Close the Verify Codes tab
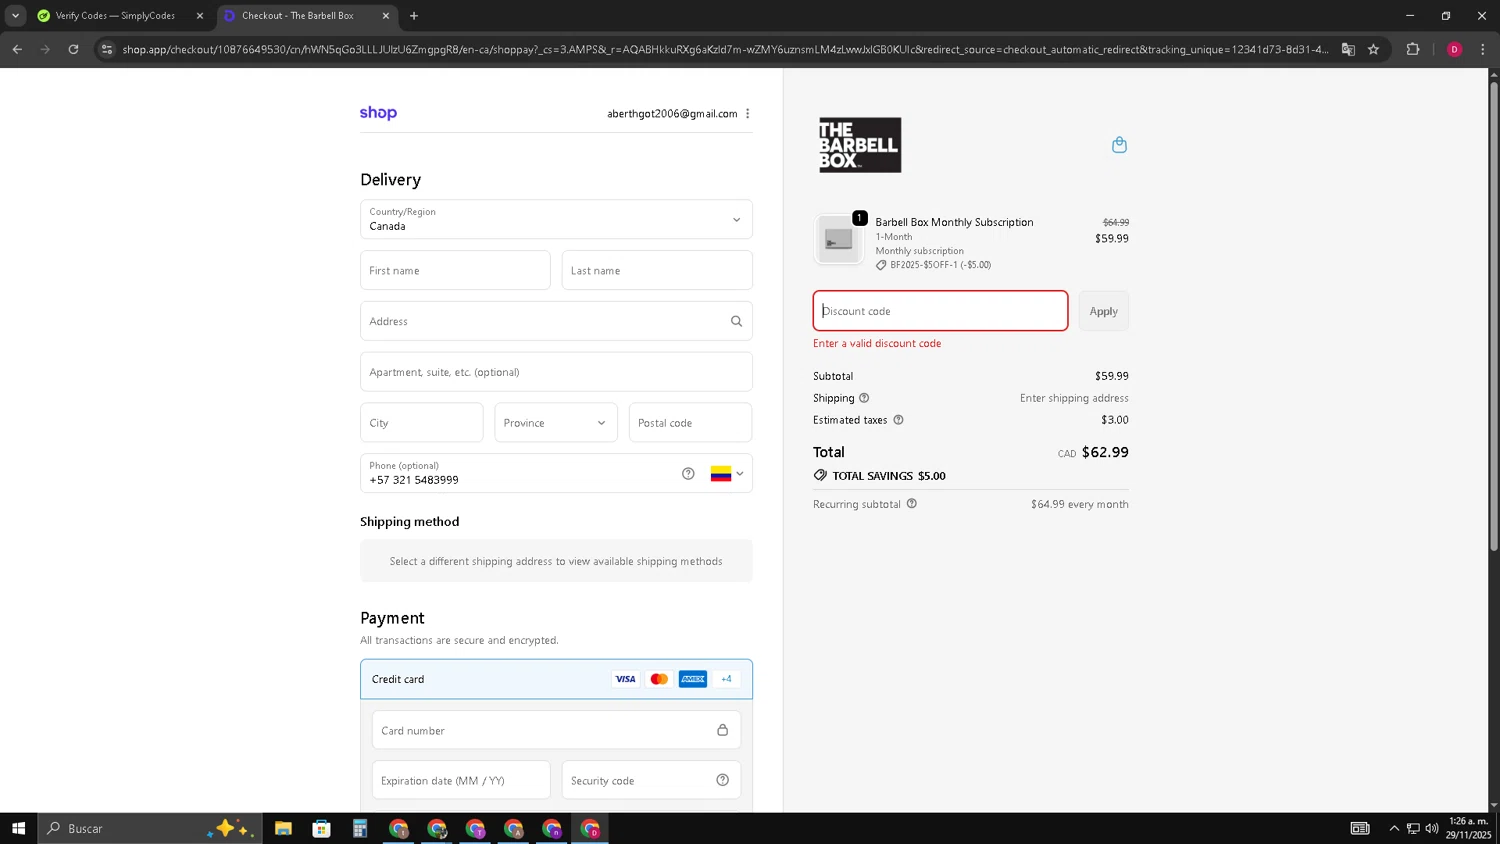This screenshot has width=1500, height=844. [x=199, y=16]
